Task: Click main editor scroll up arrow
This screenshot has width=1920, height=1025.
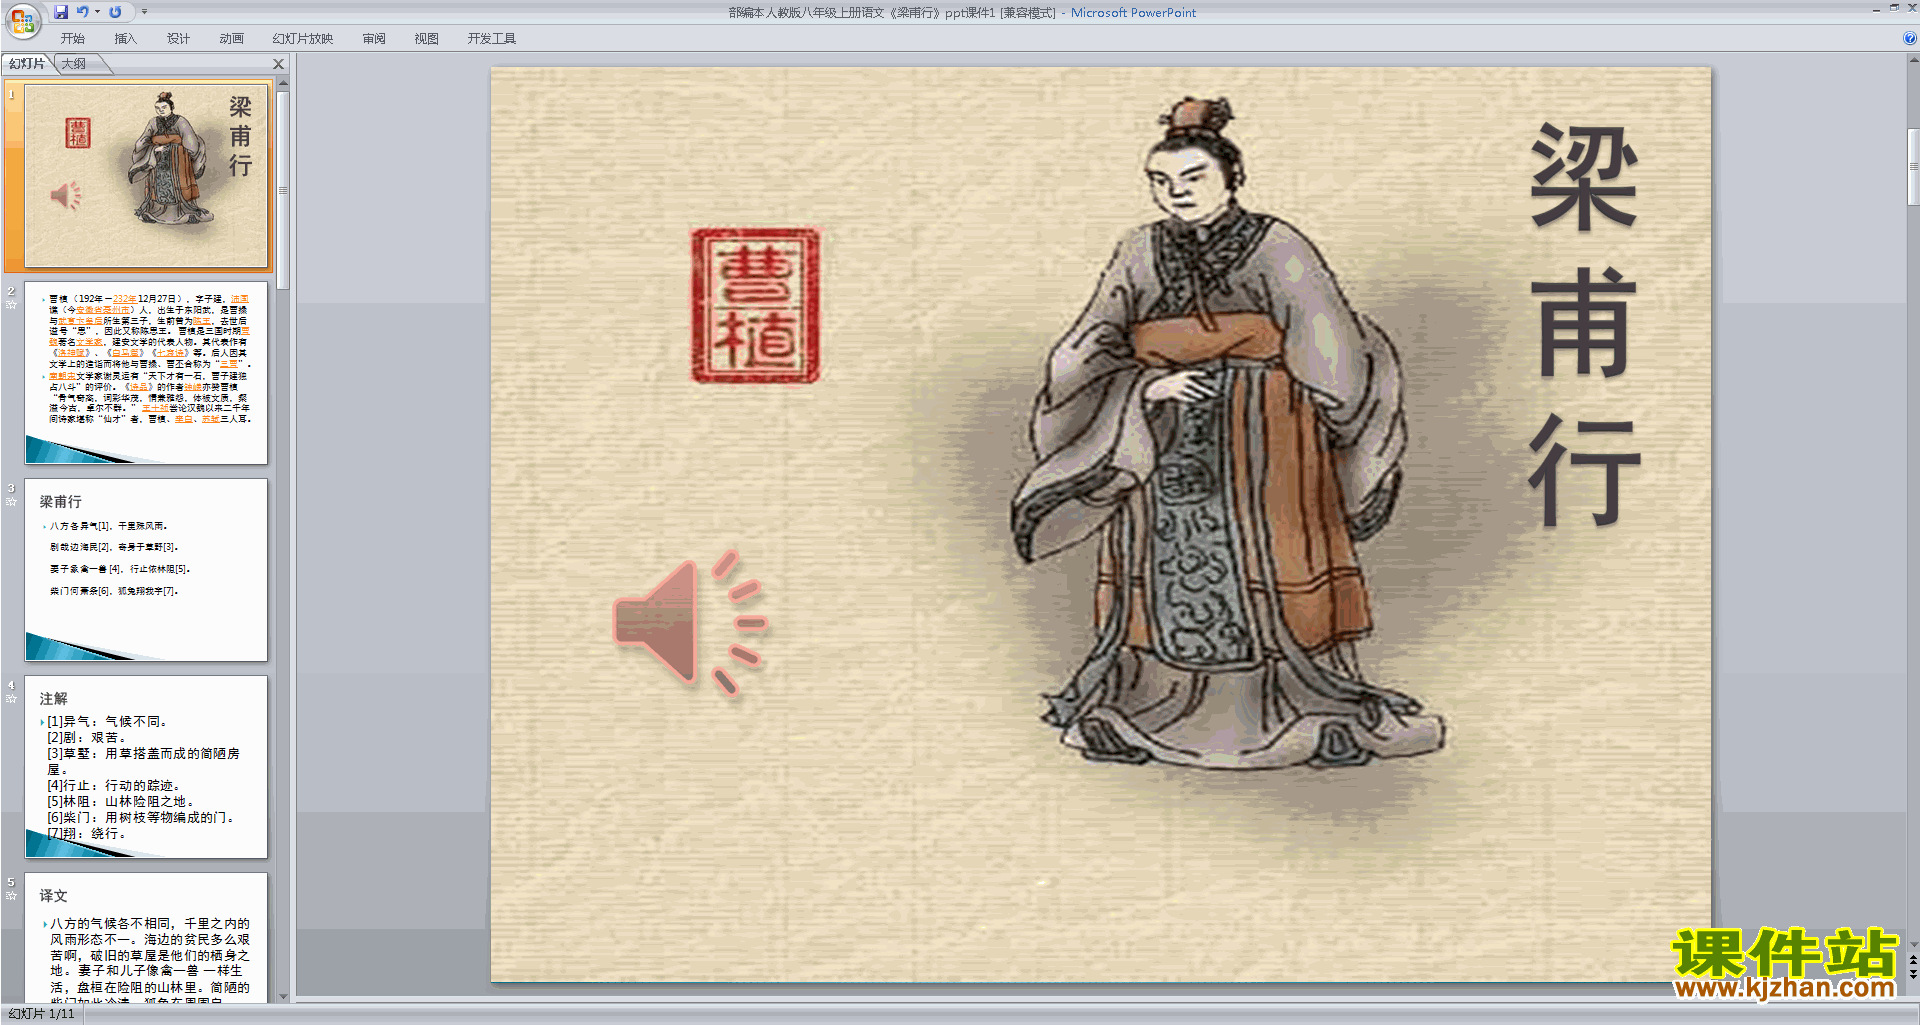Action: point(1913,60)
